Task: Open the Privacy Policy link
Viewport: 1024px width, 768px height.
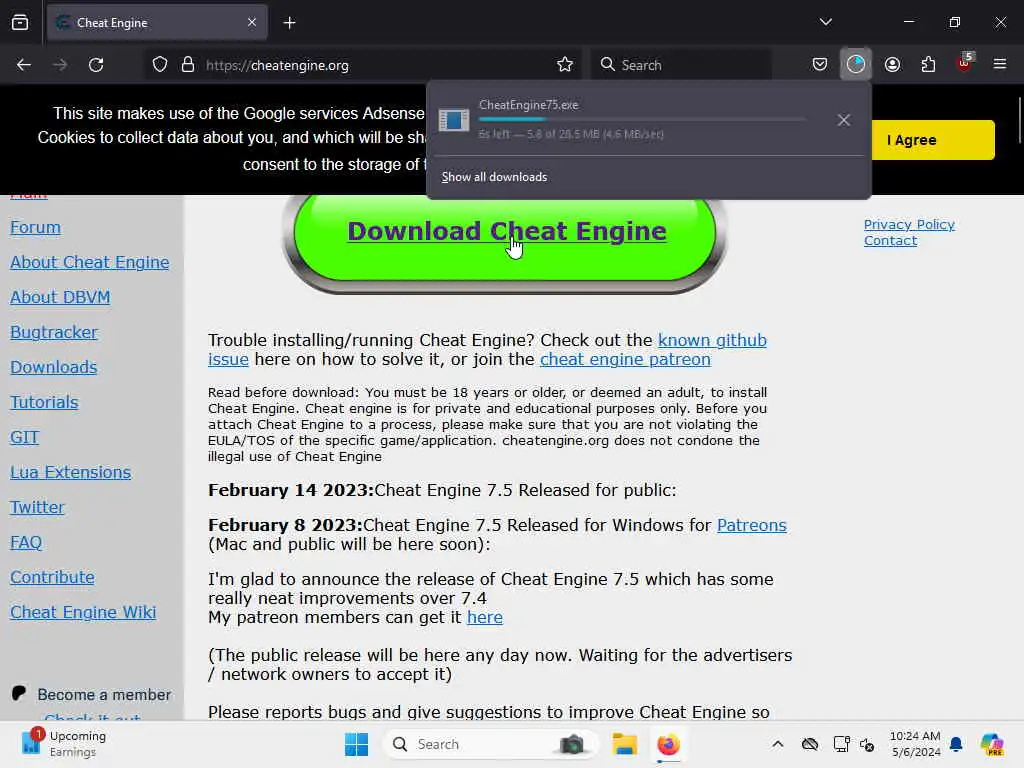Action: coord(909,225)
